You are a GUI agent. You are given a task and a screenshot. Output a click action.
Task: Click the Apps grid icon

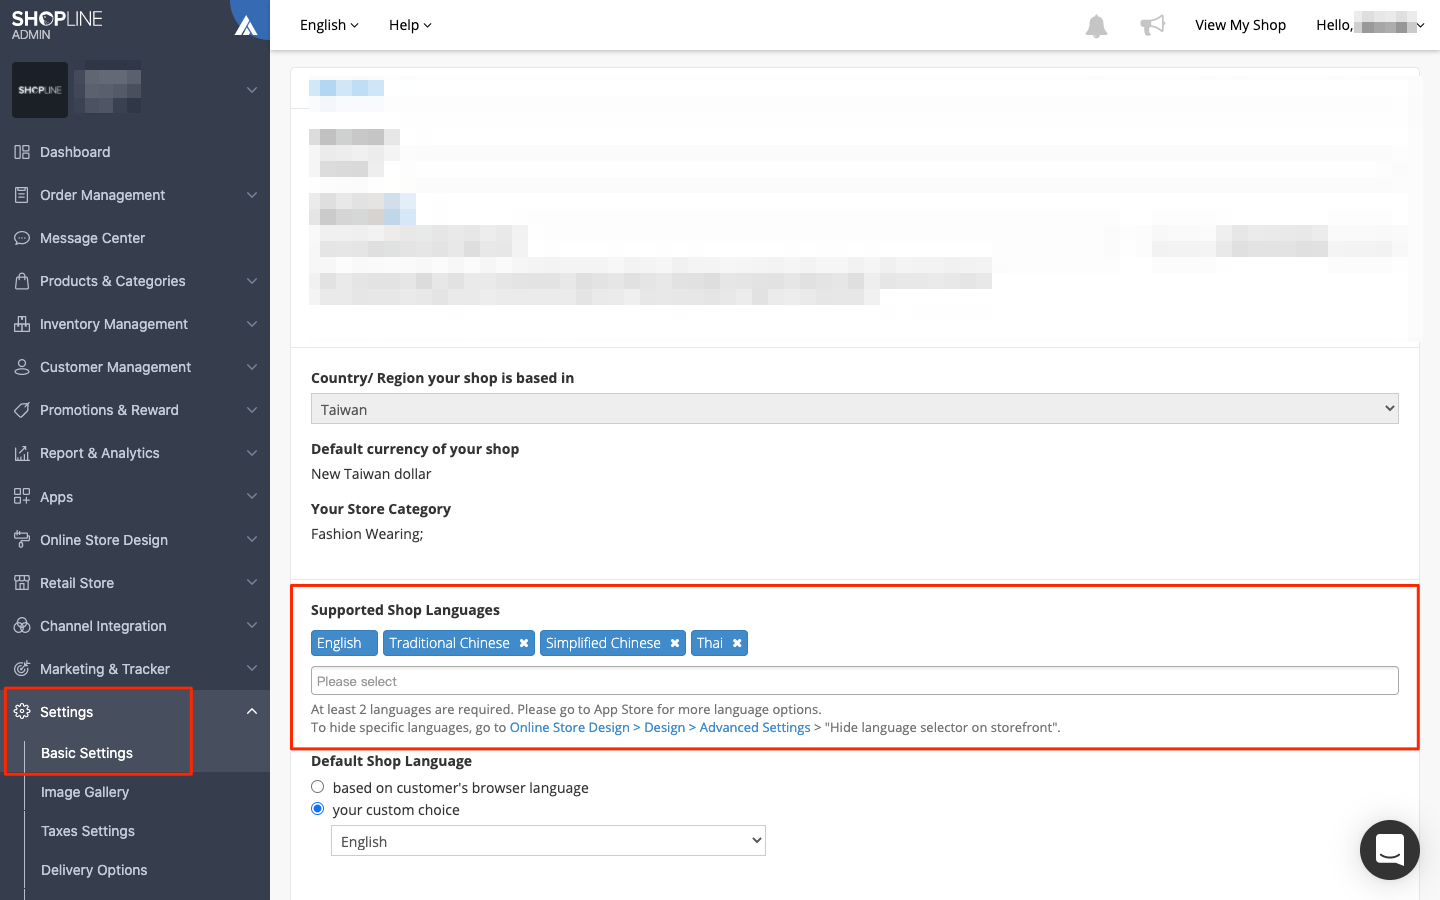[x=22, y=496]
